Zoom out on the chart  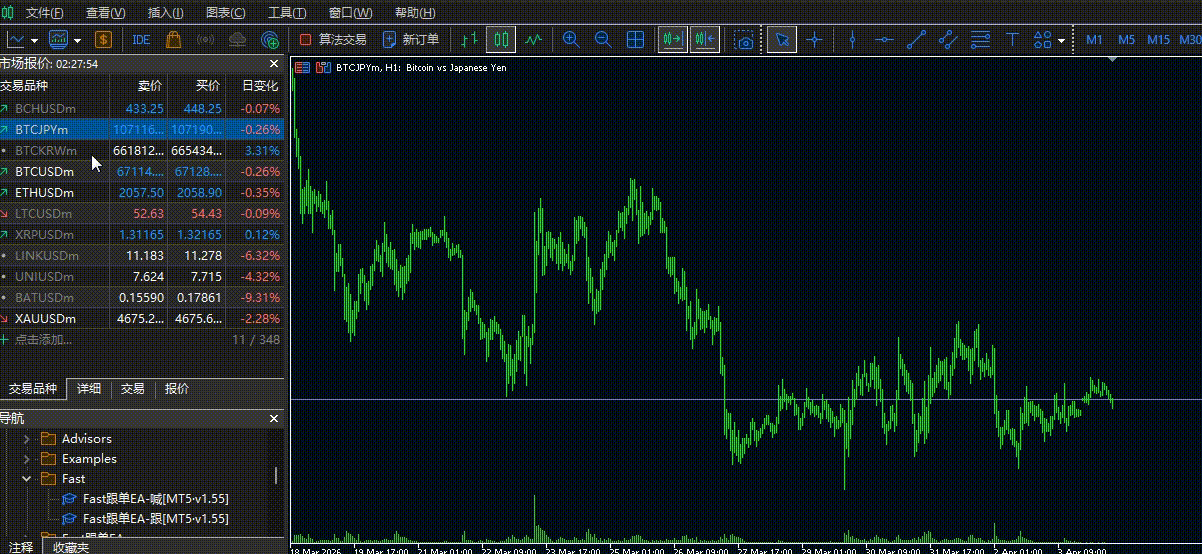click(x=603, y=40)
